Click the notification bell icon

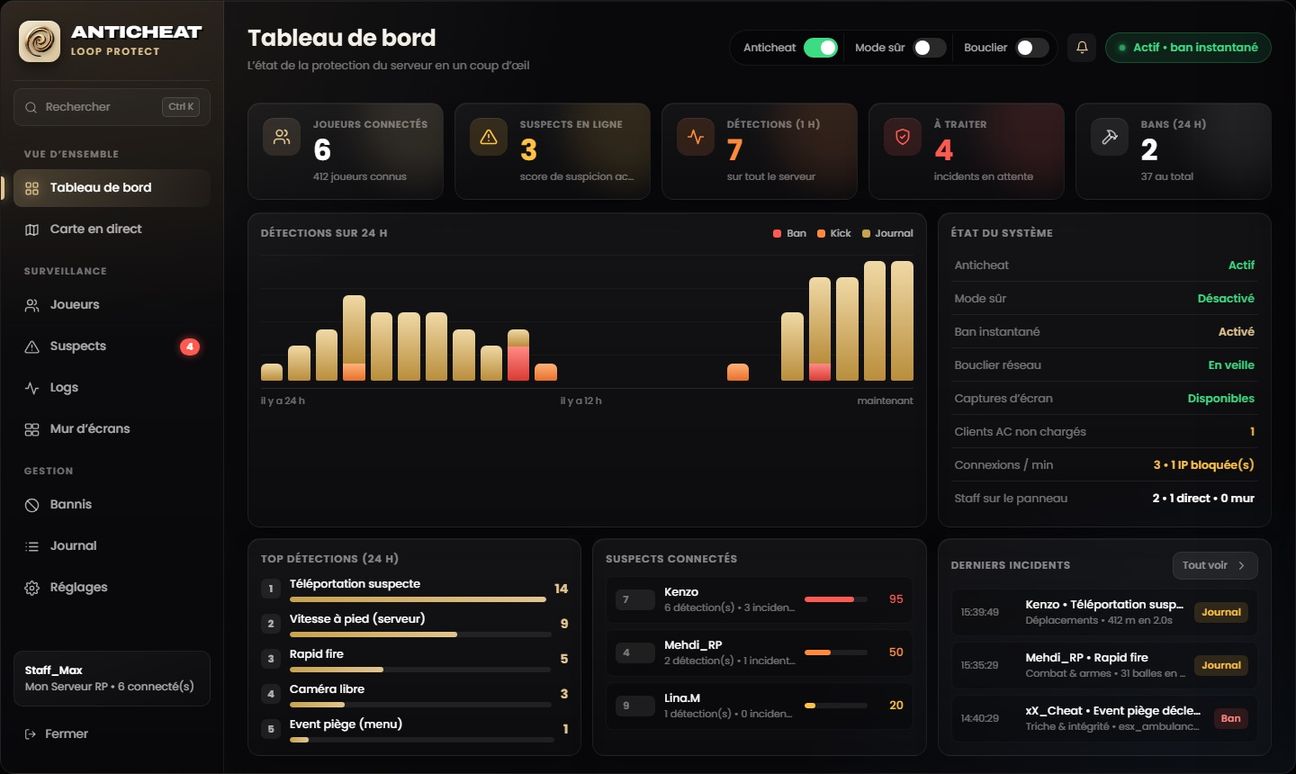tap(1081, 47)
